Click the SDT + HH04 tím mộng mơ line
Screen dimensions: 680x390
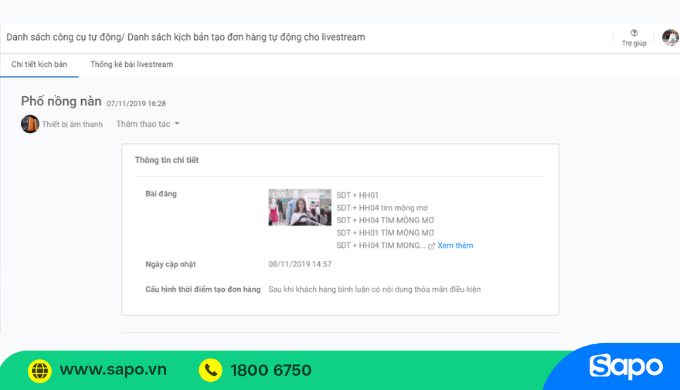point(382,208)
